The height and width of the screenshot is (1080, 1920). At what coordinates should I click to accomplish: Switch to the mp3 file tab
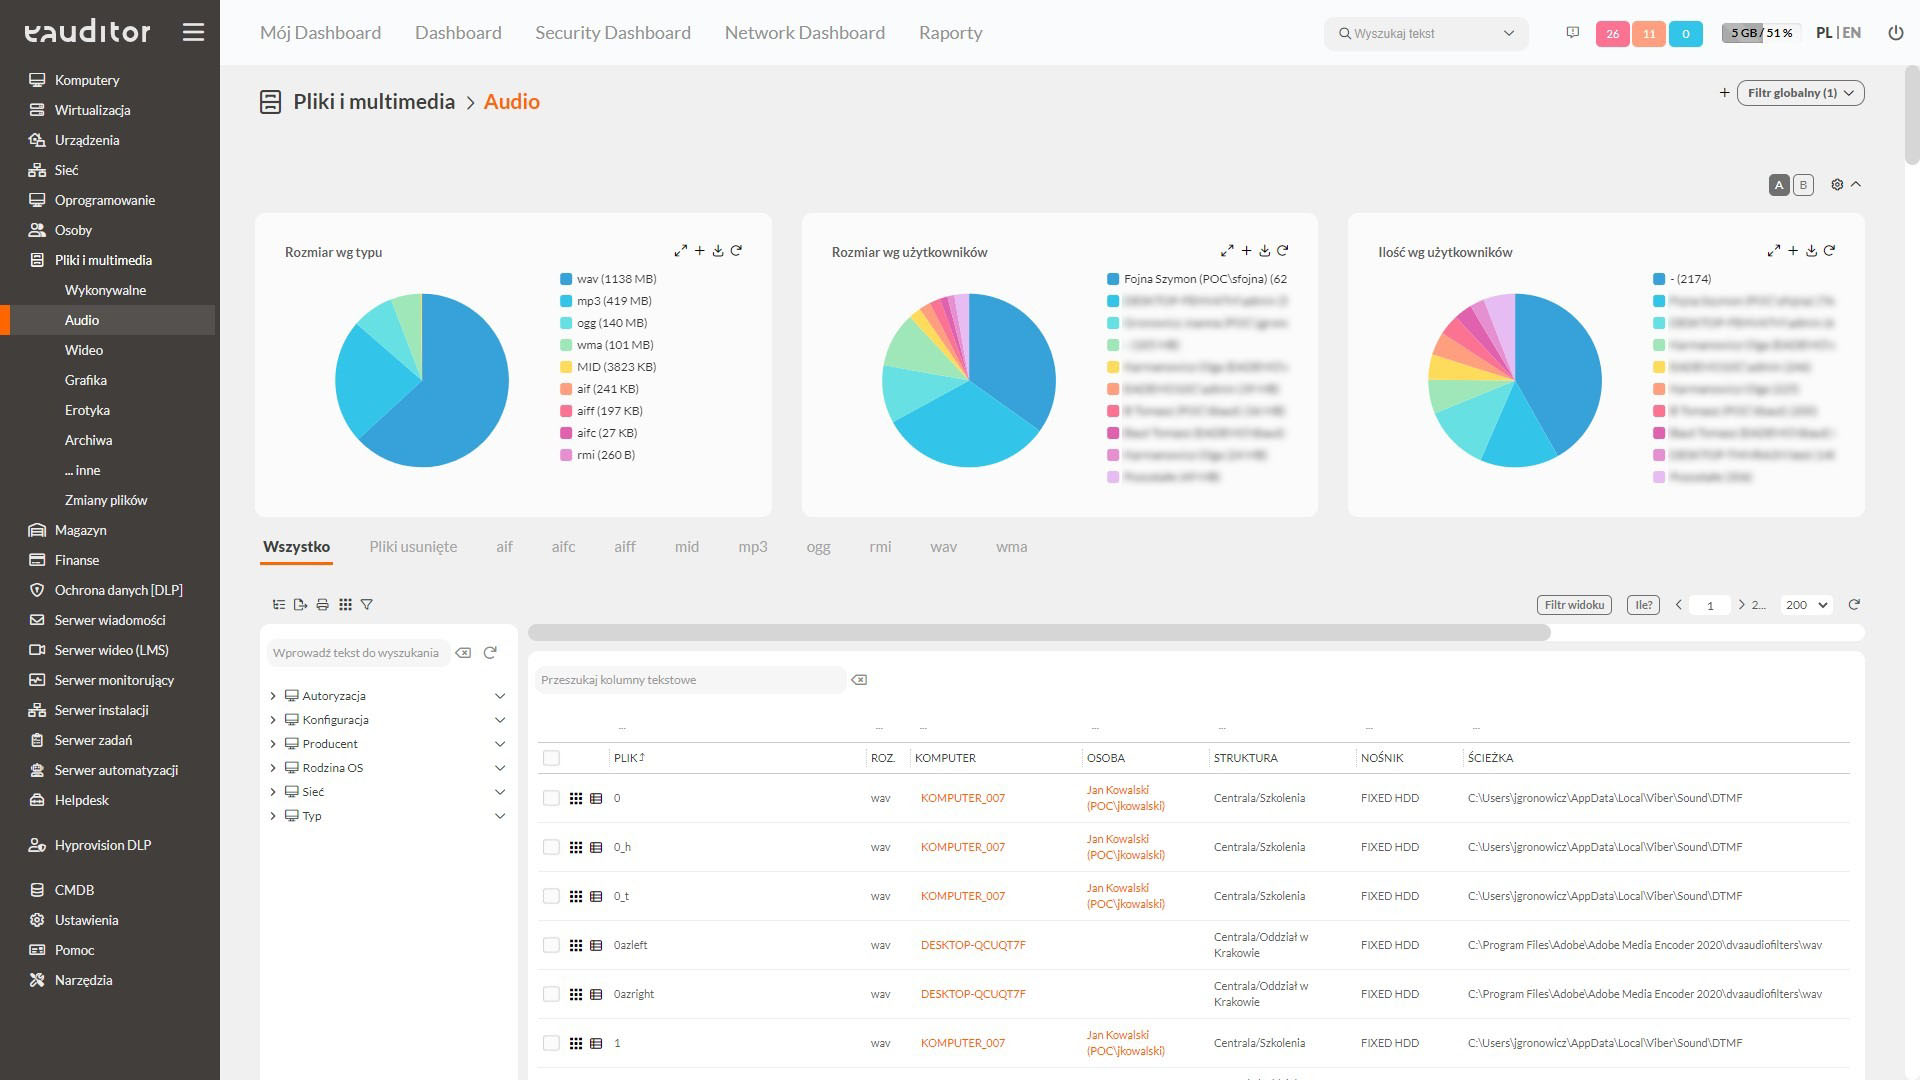(753, 547)
